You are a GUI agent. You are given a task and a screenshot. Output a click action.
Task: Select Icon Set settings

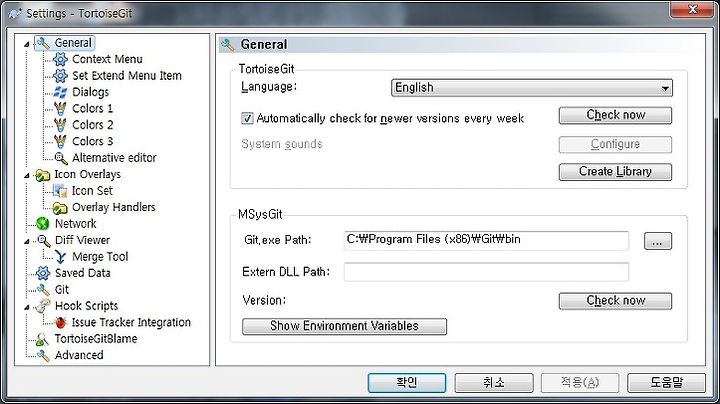pyautogui.click(x=92, y=191)
